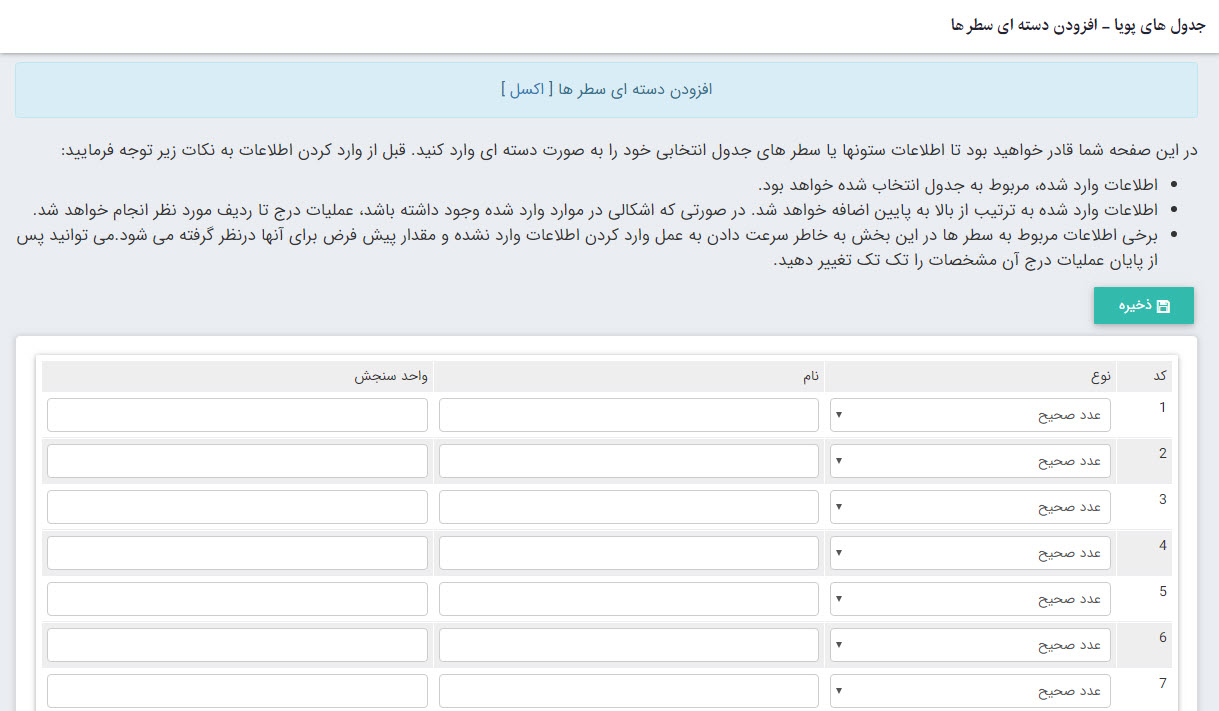Click the کد column header cell
This screenshot has width=1219, height=711.
coord(1156,375)
